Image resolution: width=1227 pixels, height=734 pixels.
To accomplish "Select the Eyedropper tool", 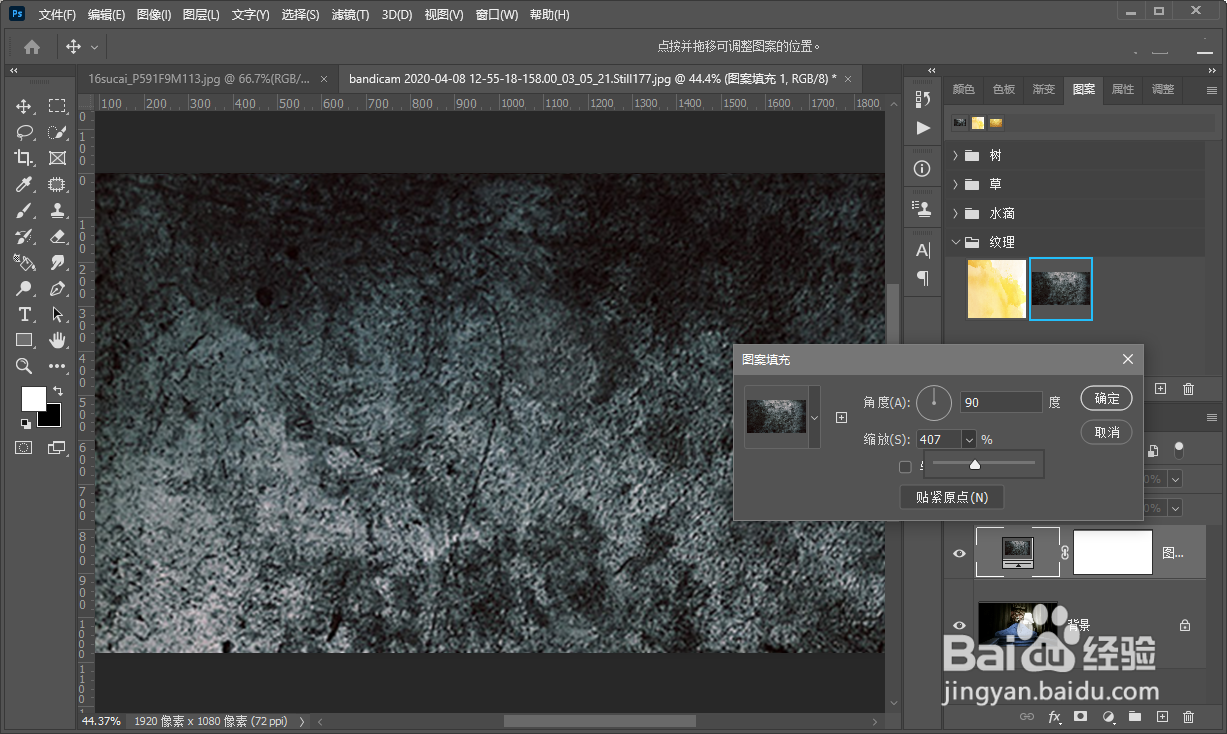I will click(24, 184).
